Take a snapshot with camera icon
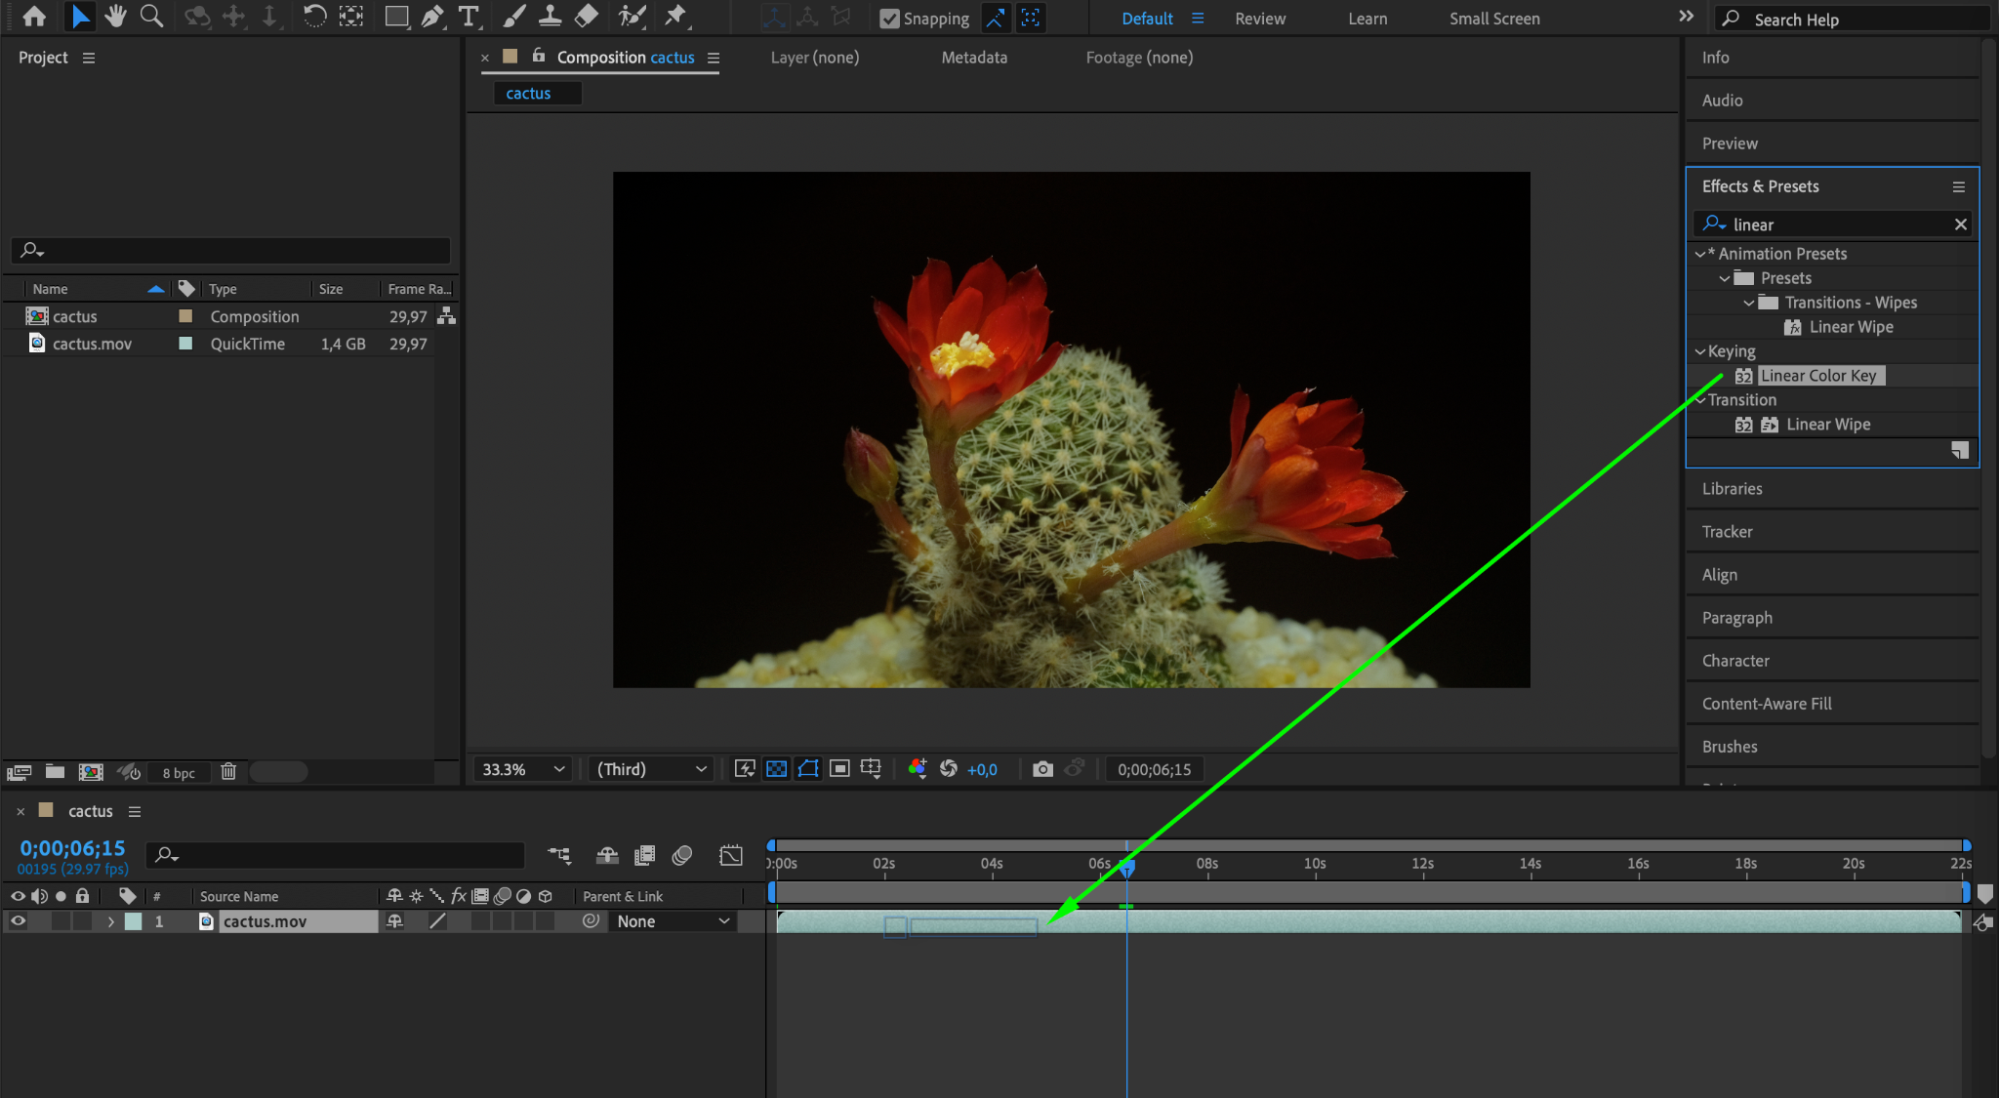The height and width of the screenshot is (1099, 1999). [x=1042, y=769]
